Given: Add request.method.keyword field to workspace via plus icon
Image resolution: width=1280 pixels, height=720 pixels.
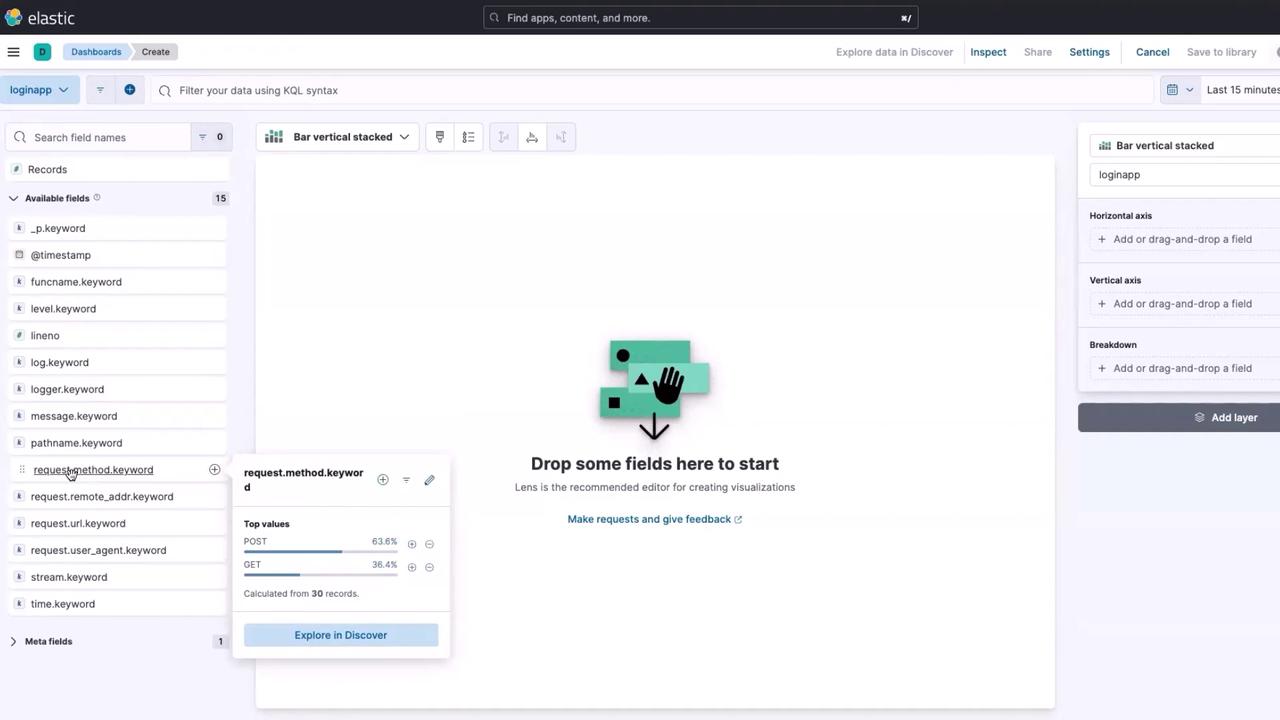Looking at the screenshot, I should coord(214,470).
